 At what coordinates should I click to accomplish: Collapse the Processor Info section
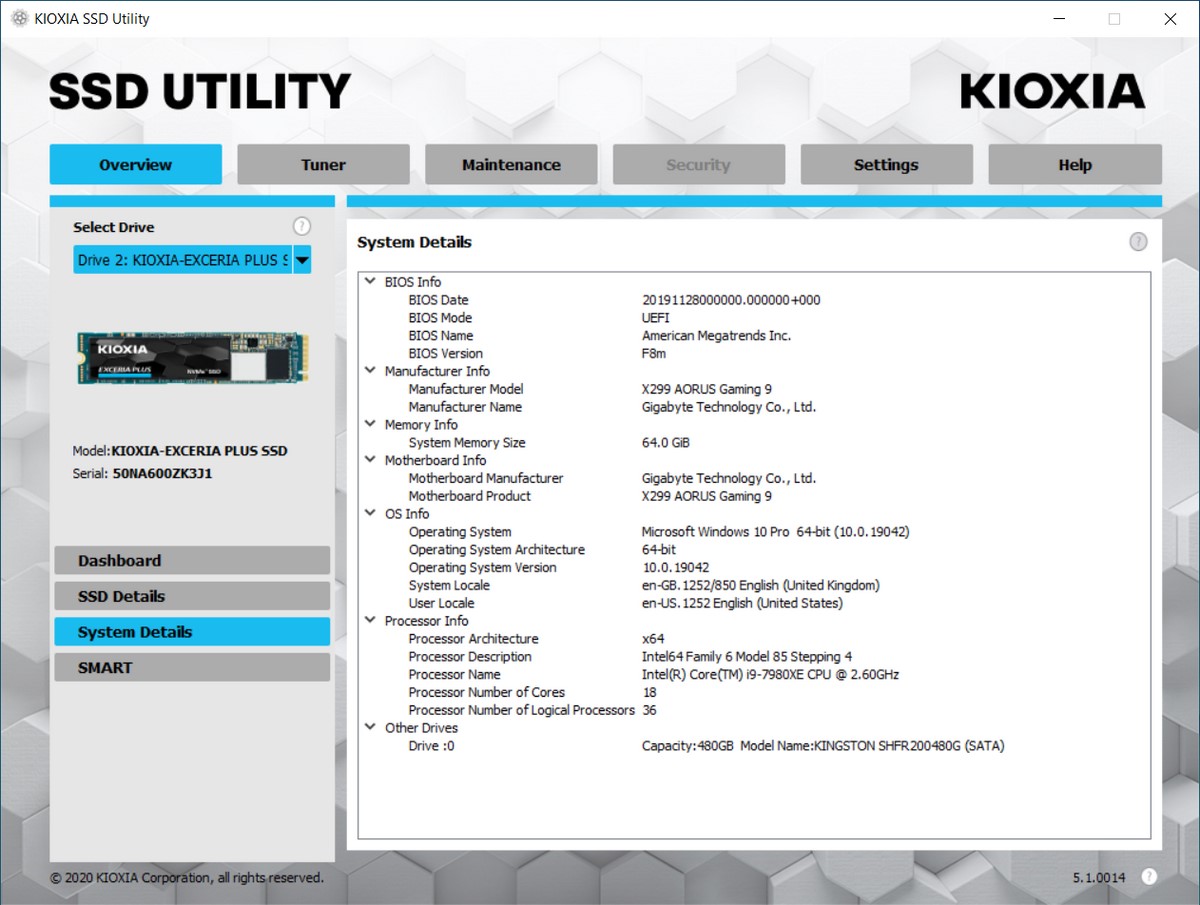(371, 621)
